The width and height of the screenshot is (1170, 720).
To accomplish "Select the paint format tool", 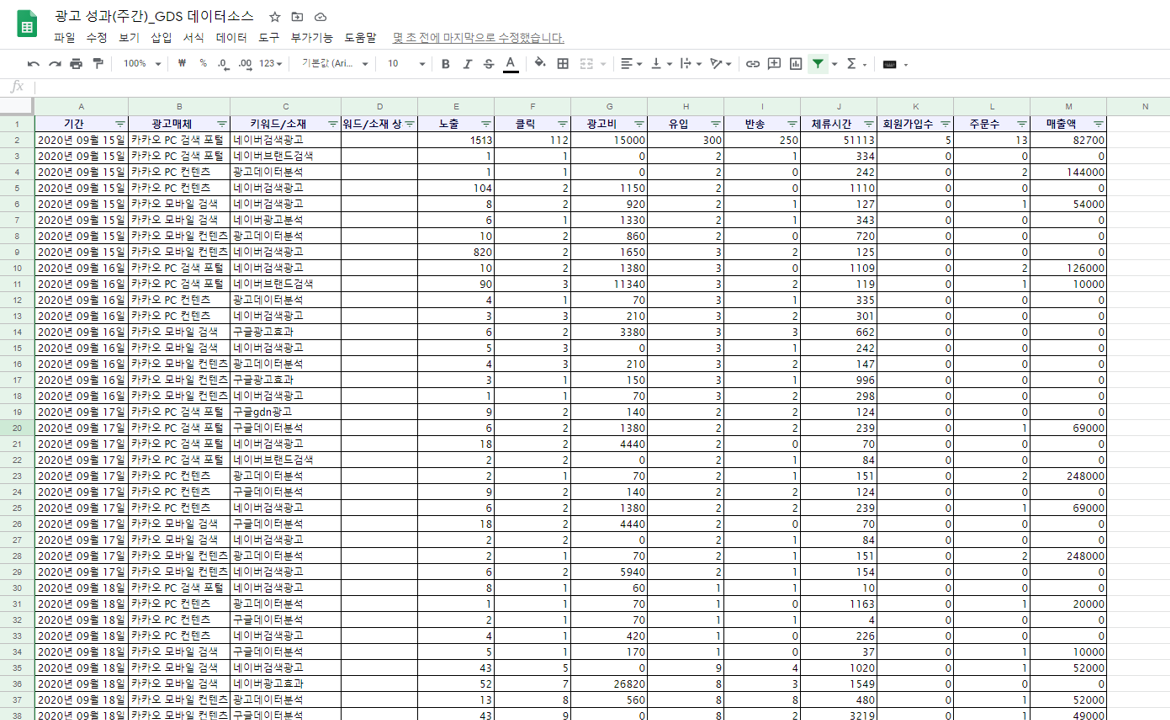I will (98, 64).
